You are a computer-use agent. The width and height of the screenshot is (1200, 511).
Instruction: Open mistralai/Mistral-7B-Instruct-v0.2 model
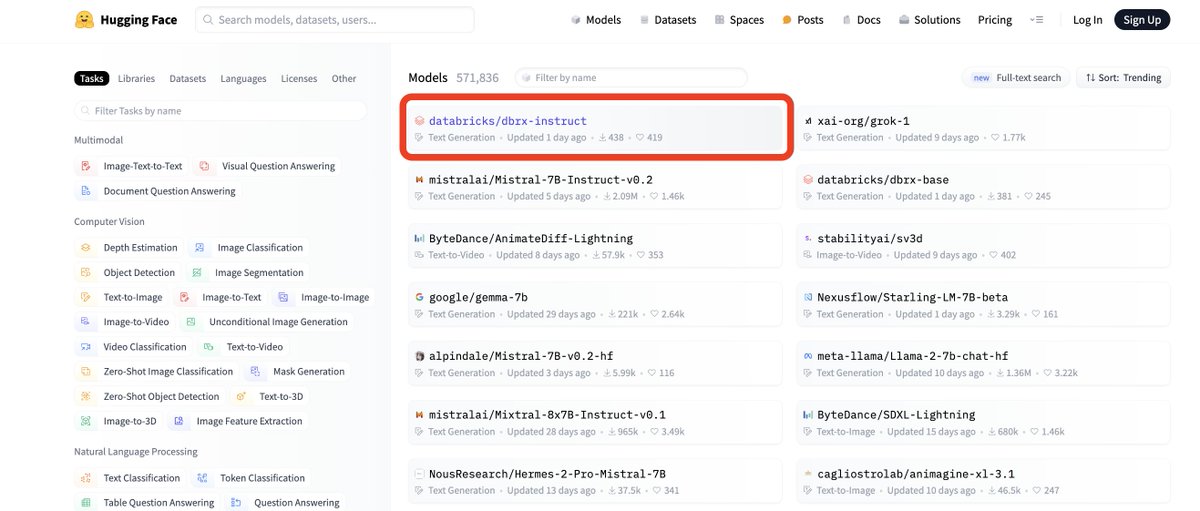pos(595,187)
